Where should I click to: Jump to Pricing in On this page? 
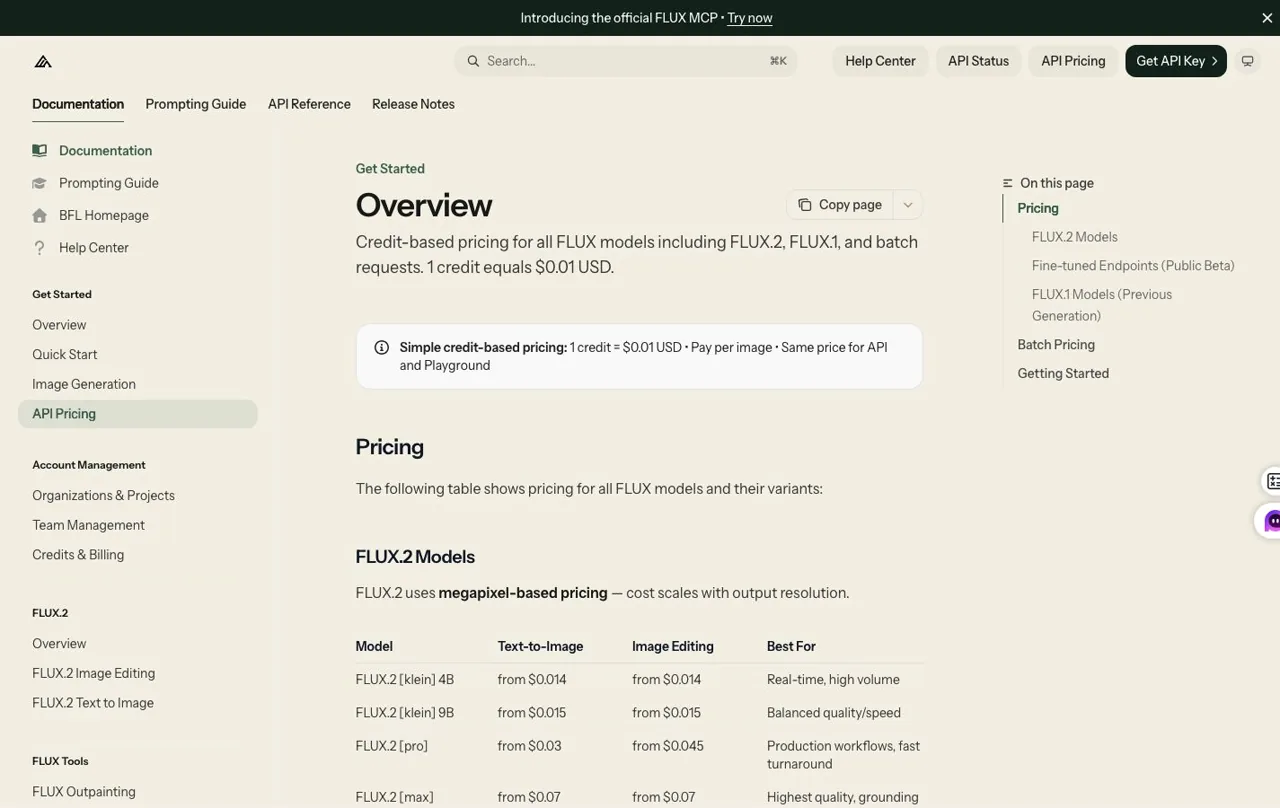pyautogui.click(x=1038, y=208)
